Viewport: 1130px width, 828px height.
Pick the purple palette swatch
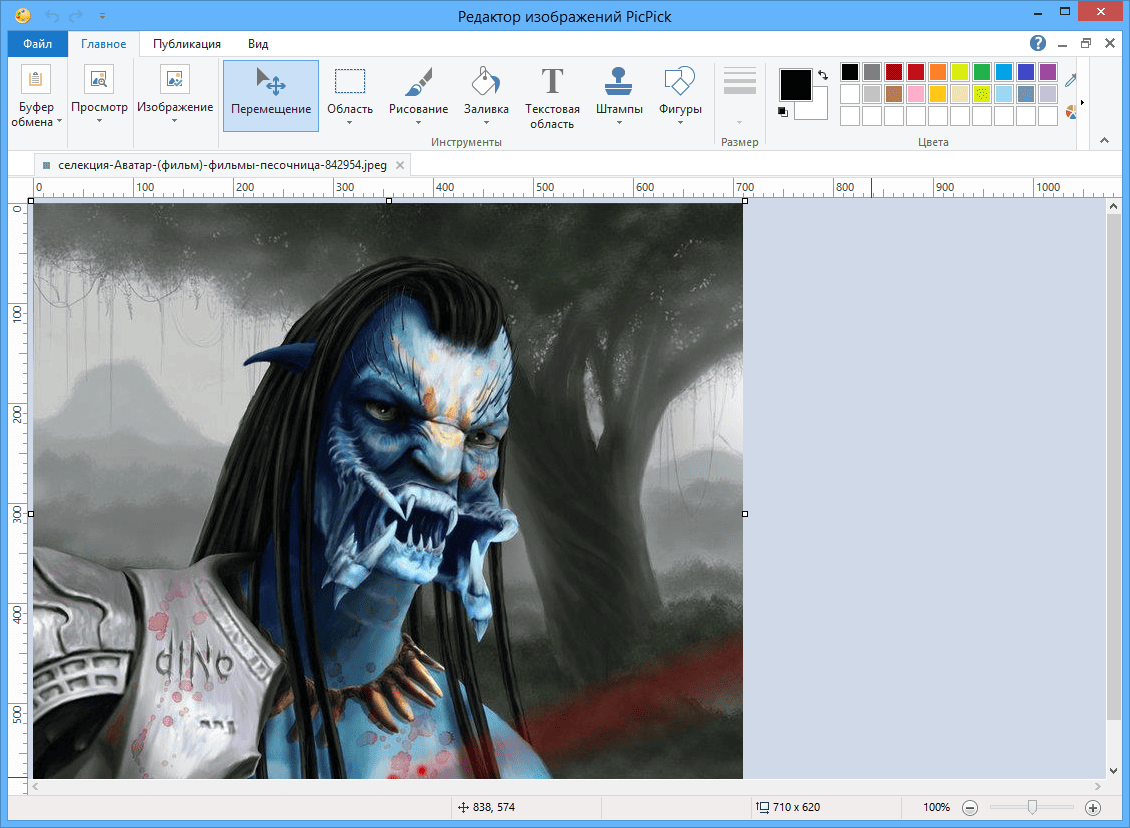coord(1048,72)
